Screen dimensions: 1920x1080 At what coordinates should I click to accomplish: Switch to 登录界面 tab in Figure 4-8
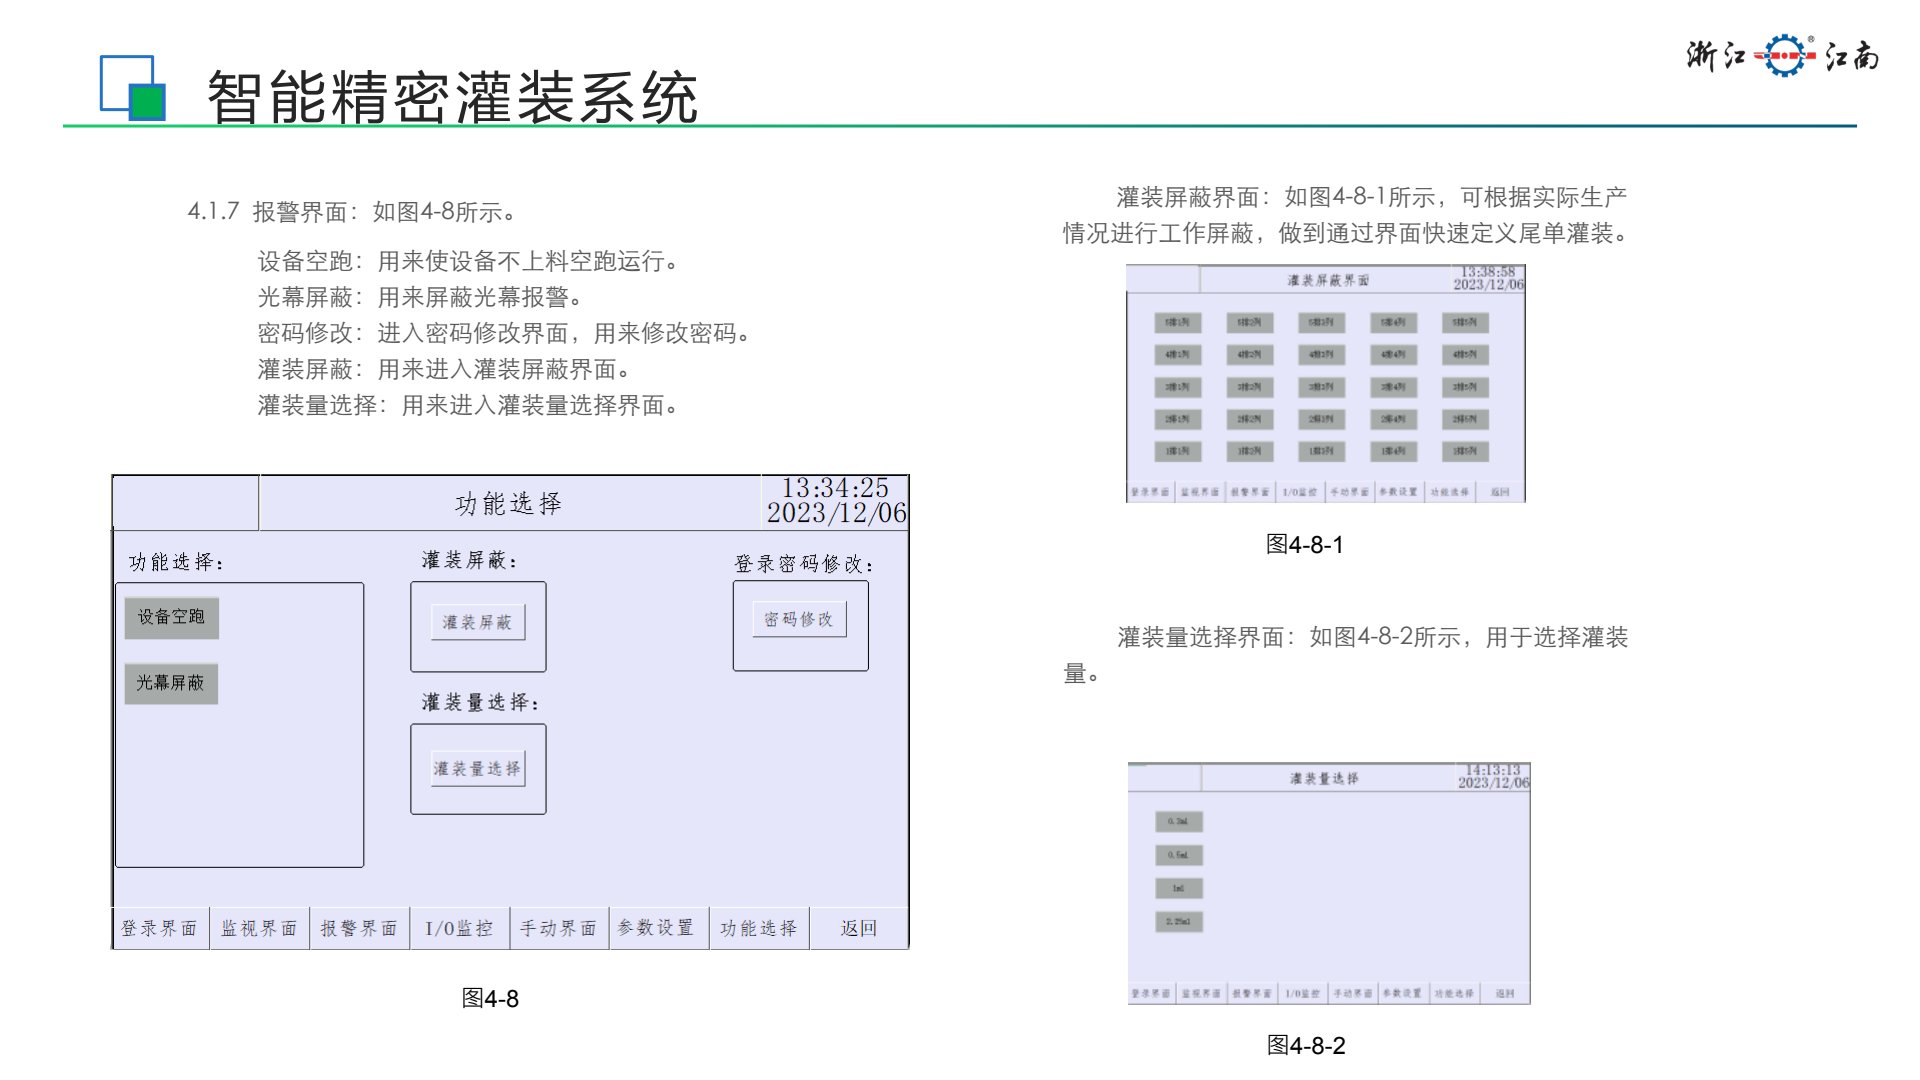160,929
